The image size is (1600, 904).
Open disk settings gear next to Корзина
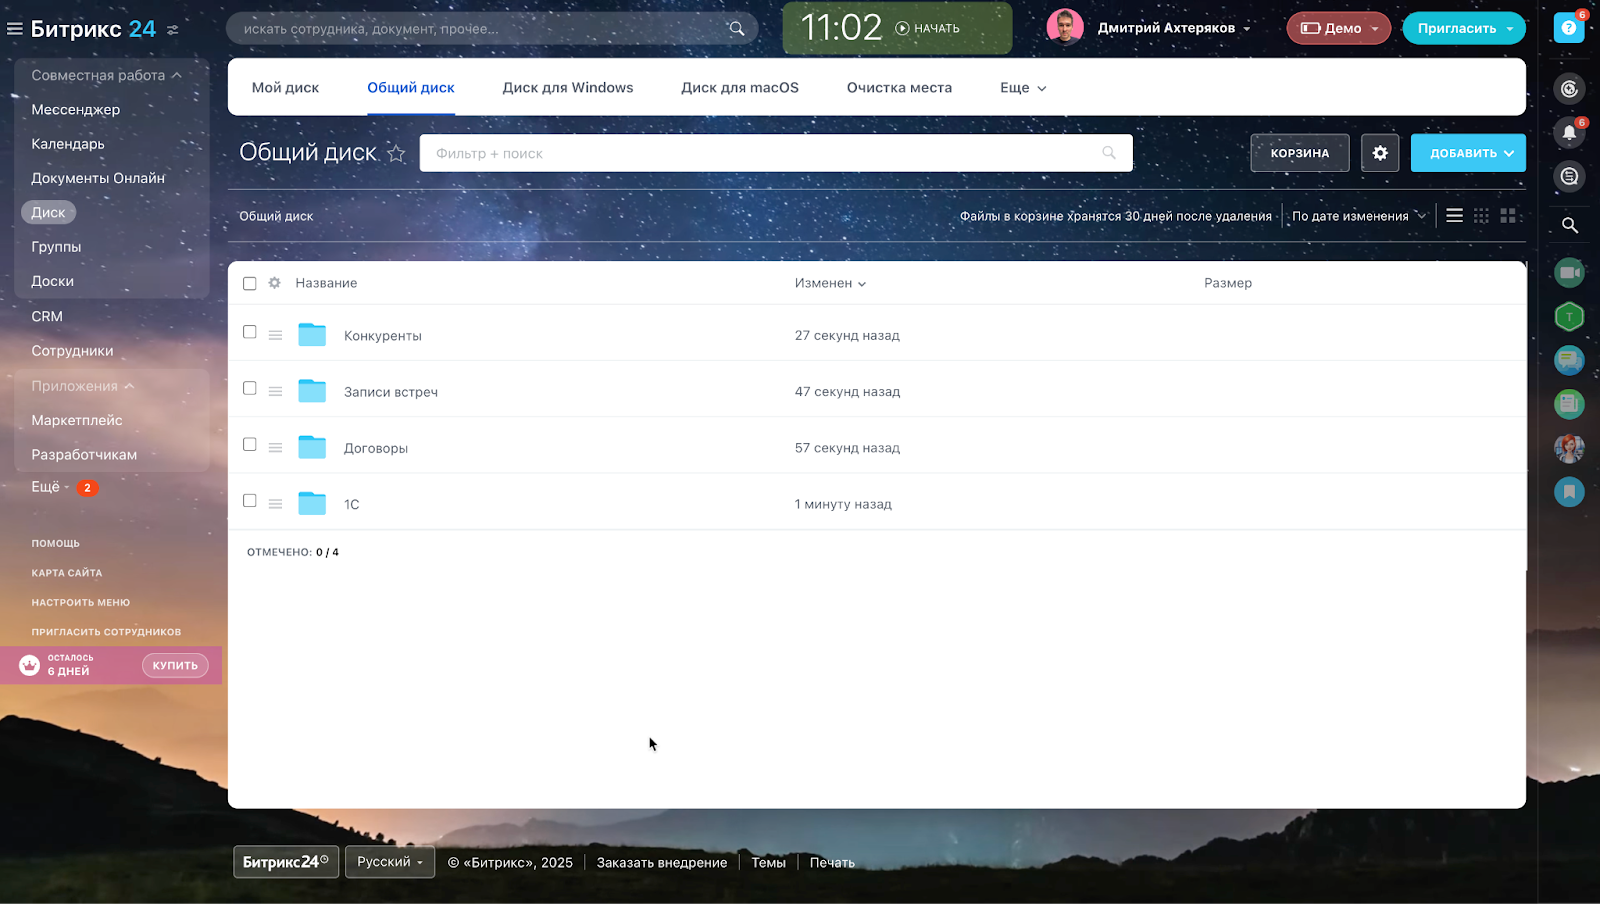pyautogui.click(x=1380, y=153)
